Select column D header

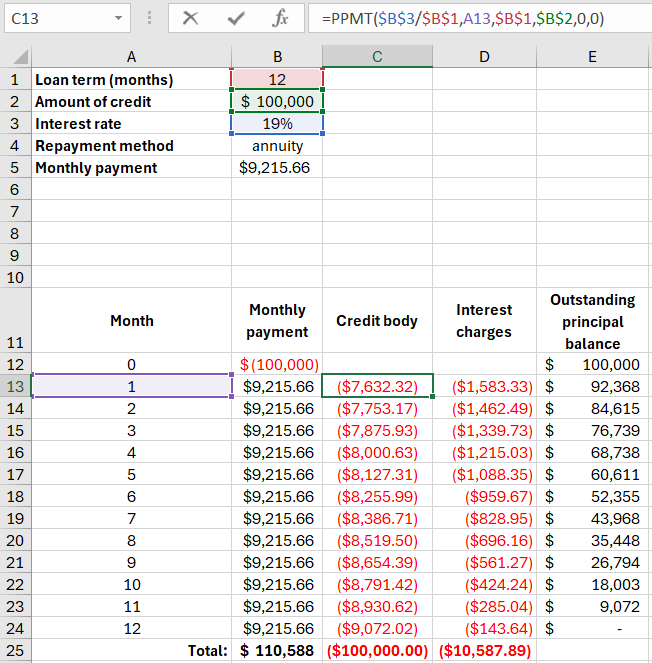tap(484, 57)
